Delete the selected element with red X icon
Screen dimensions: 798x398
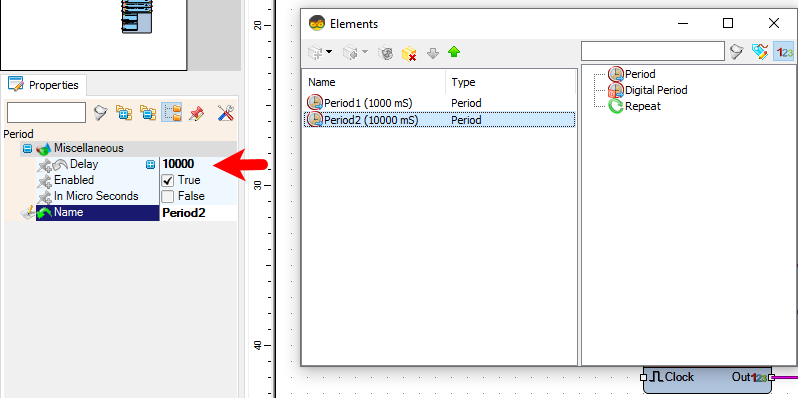(409, 52)
